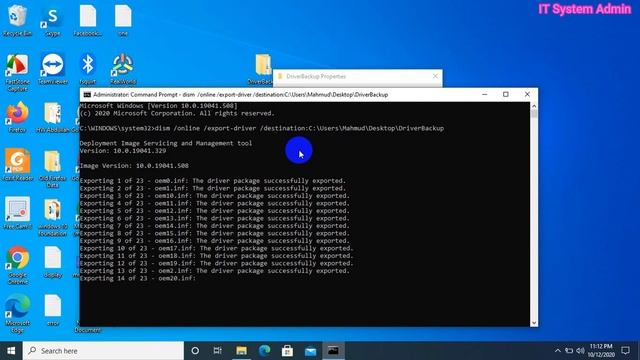
Task: Select the Old Firefox Data folder
Action: 53,169
